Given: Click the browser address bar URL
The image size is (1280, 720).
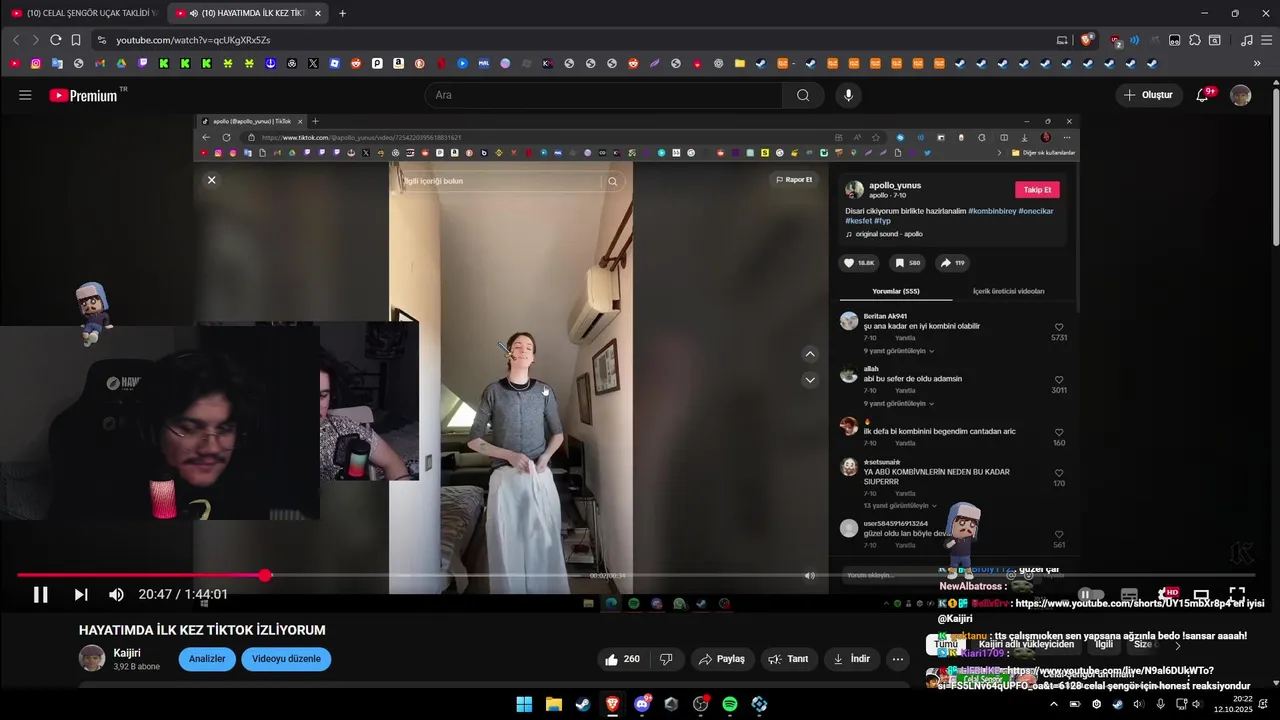Looking at the screenshot, I should pyautogui.click(x=193, y=40).
